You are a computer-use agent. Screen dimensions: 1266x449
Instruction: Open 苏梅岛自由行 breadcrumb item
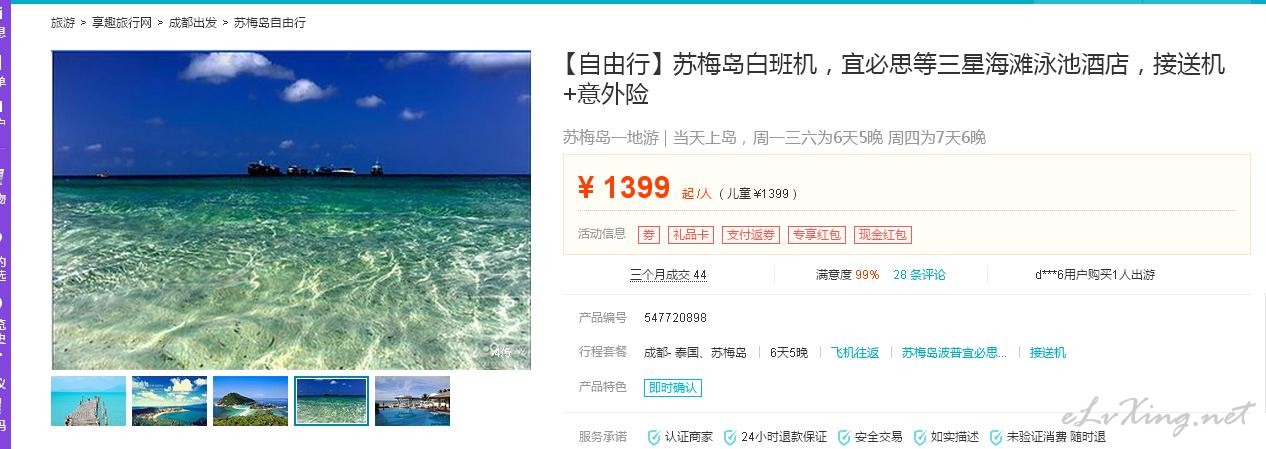[x=270, y=22]
